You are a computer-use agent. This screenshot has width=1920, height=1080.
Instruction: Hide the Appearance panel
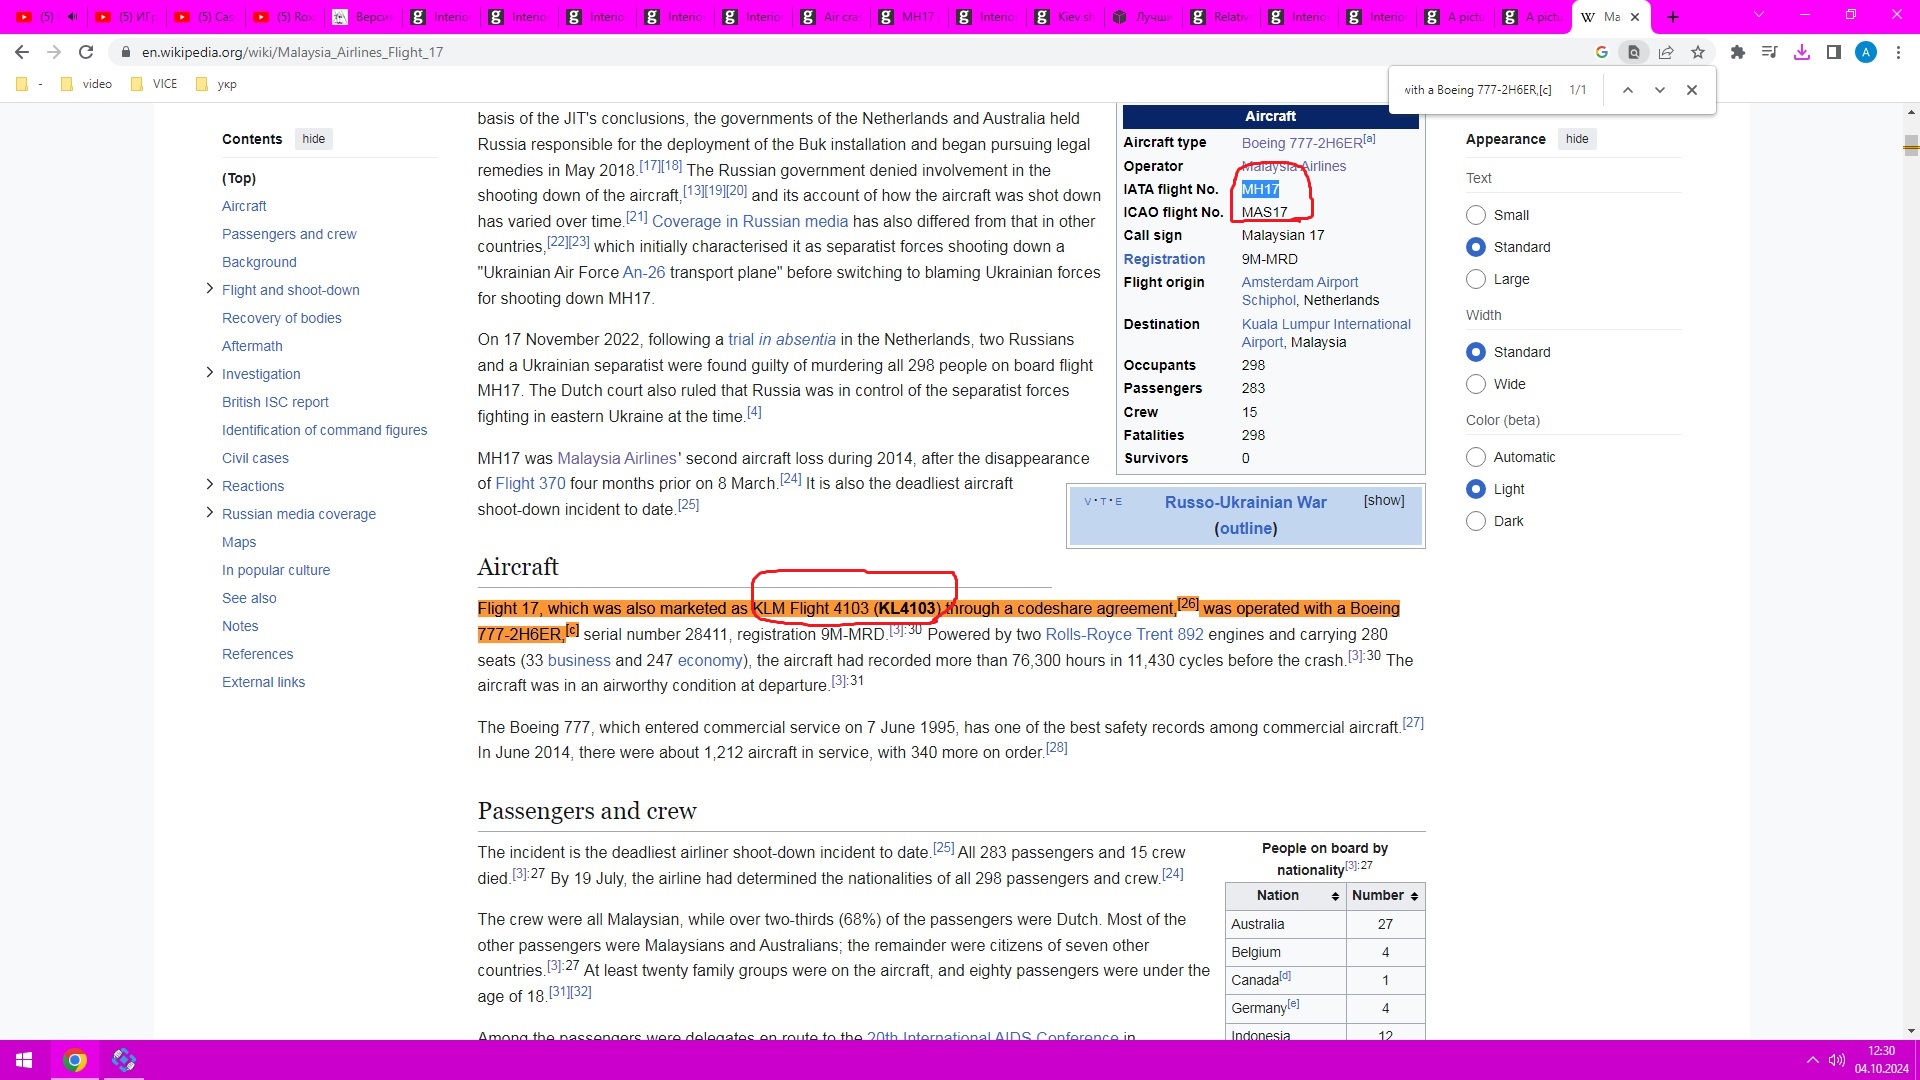(1577, 139)
